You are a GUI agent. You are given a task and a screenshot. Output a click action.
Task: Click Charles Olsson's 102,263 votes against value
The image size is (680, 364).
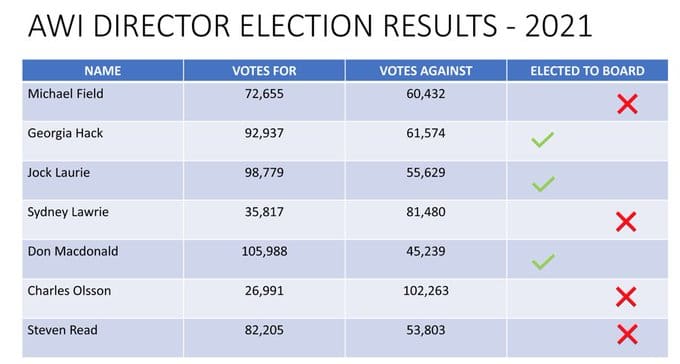(426, 291)
